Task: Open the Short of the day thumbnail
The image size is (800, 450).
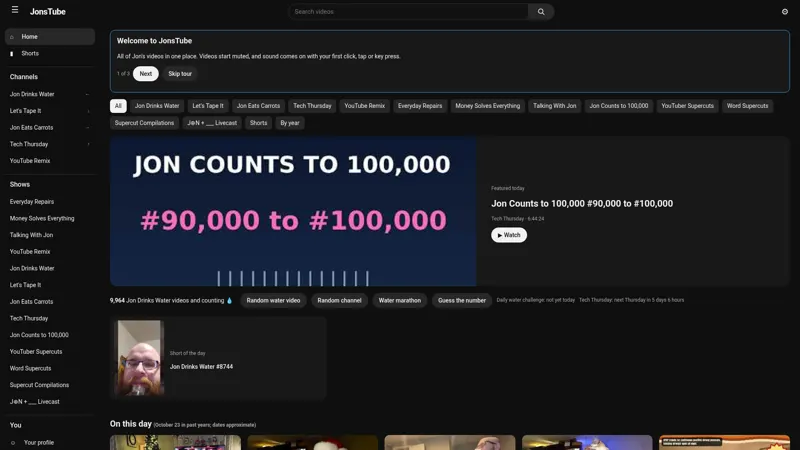Action: [x=140, y=358]
